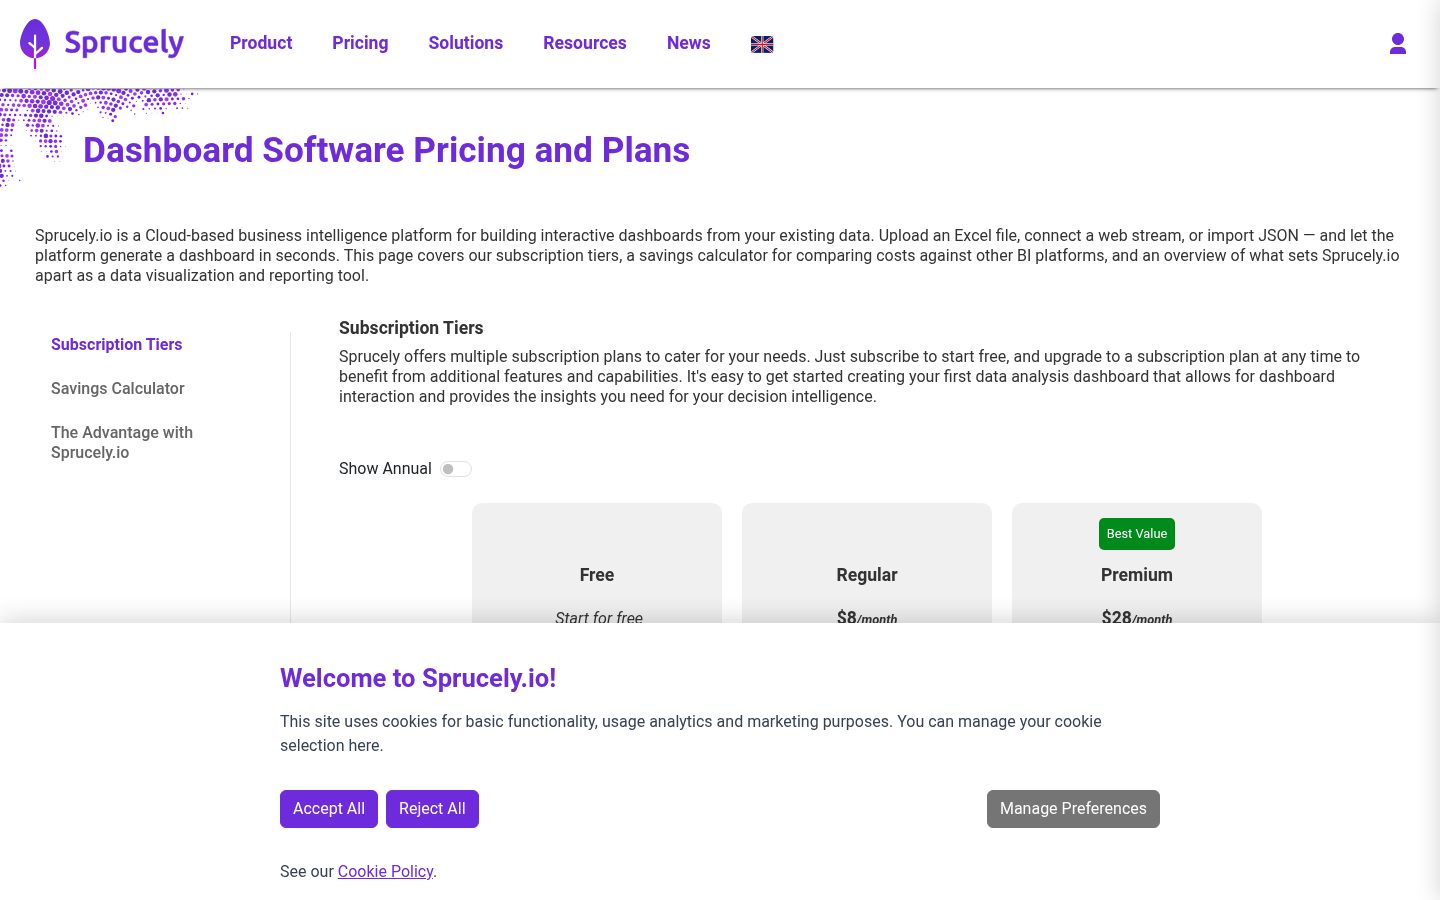Open the user account icon
This screenshot has height=900, width=1440.
[x=1398, y=43]
